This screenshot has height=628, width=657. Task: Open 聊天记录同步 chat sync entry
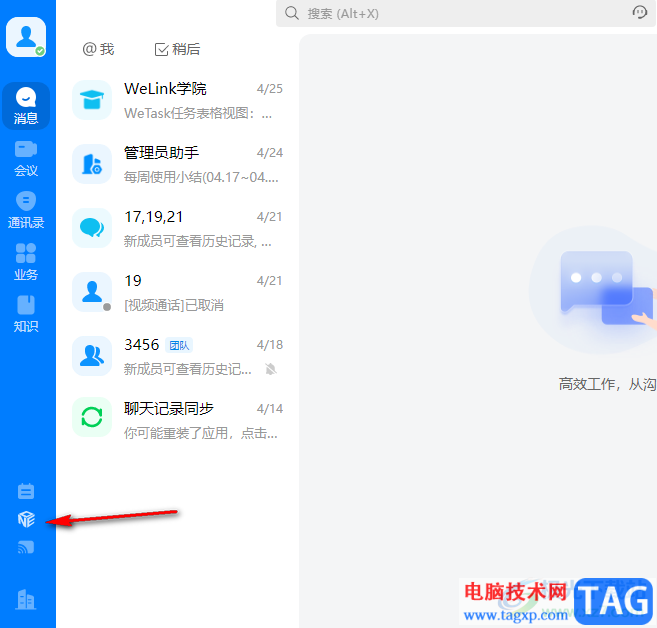(178, 420)
